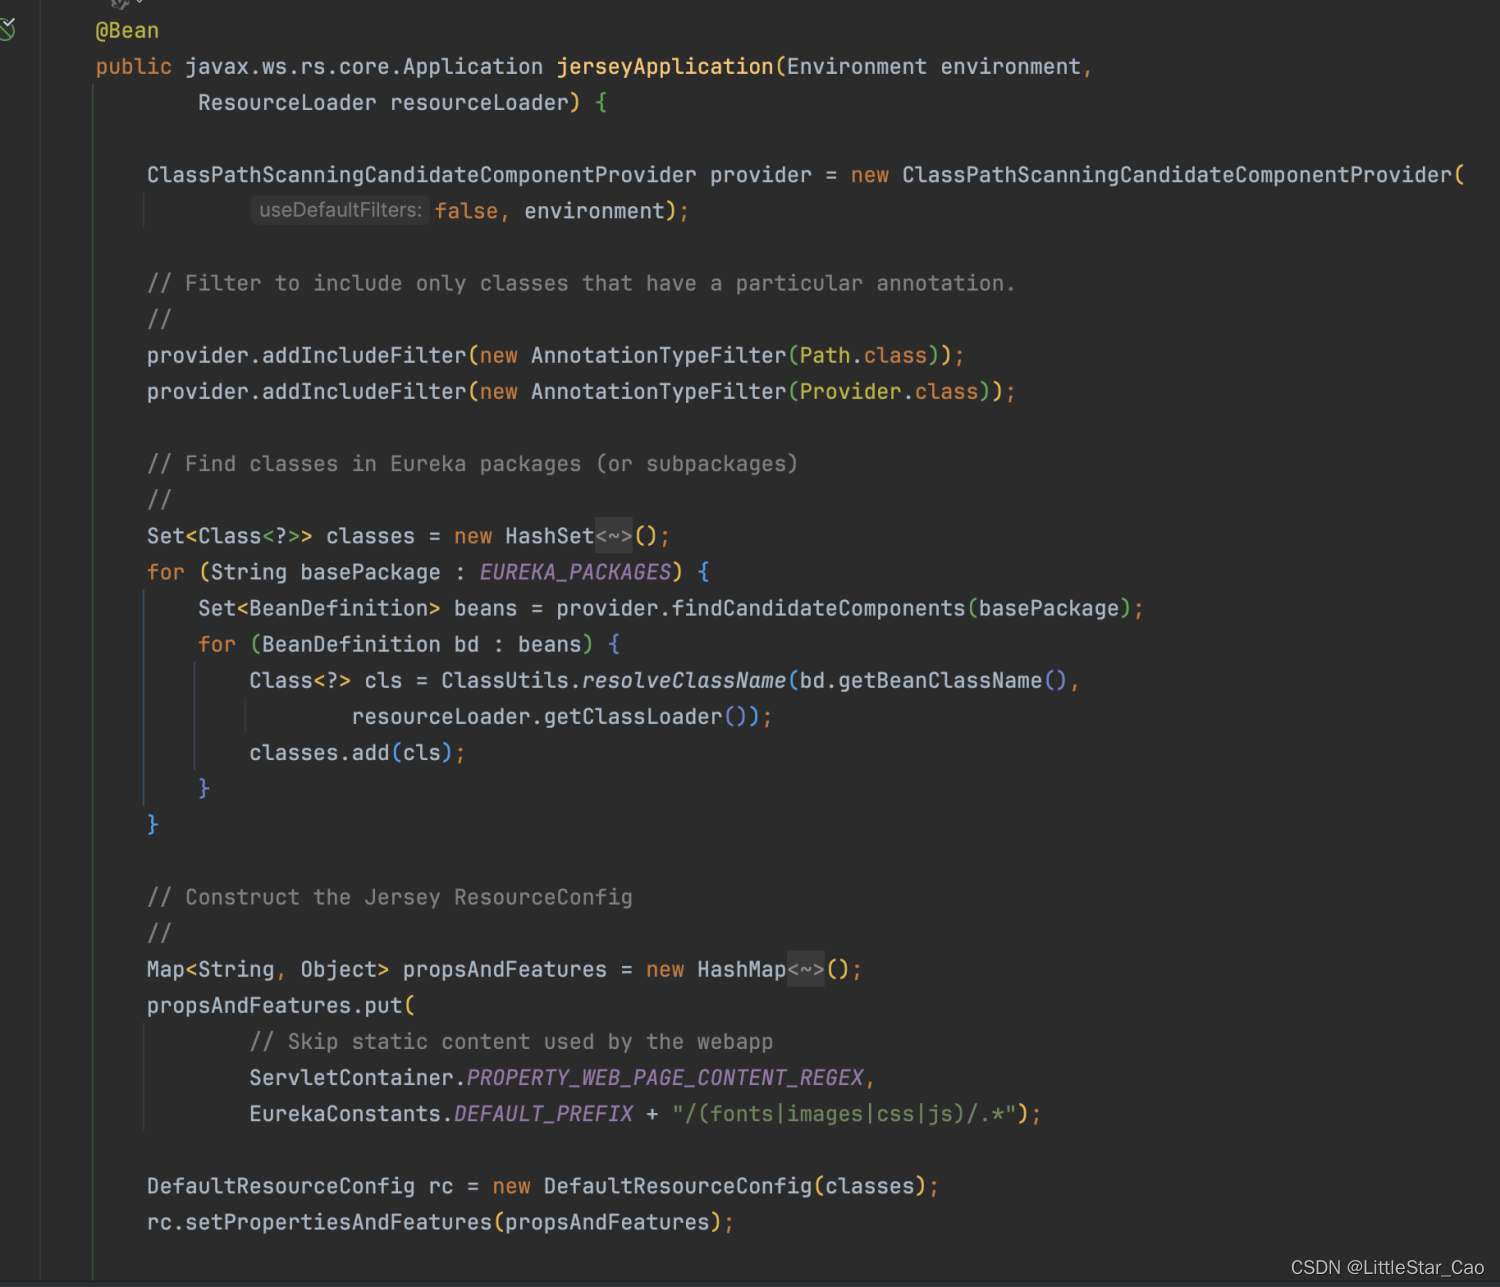Click javax.ws.rs.core.Application return type
This screenshot has height=1287, width=1500.
[x=364, y=67]
